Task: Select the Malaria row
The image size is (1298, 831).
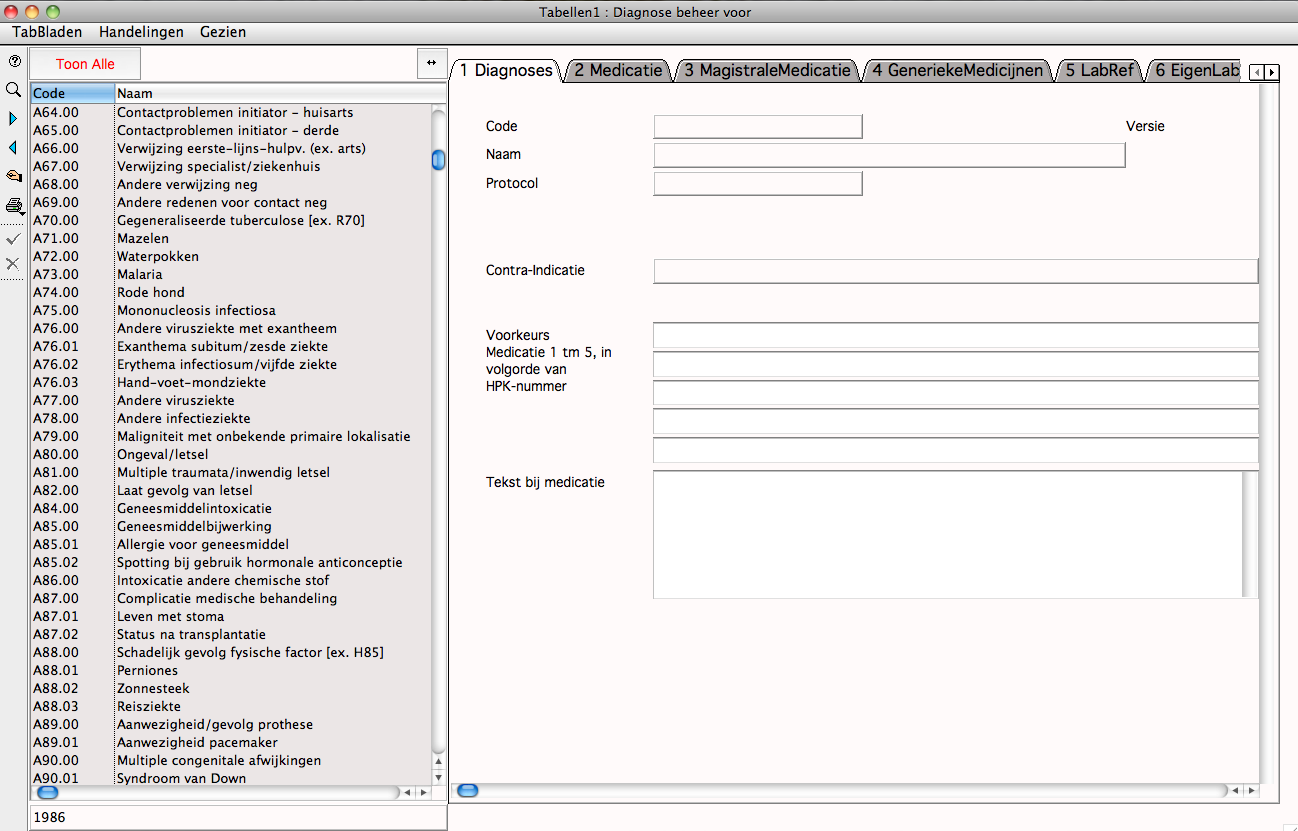Action: click(231, 274)
